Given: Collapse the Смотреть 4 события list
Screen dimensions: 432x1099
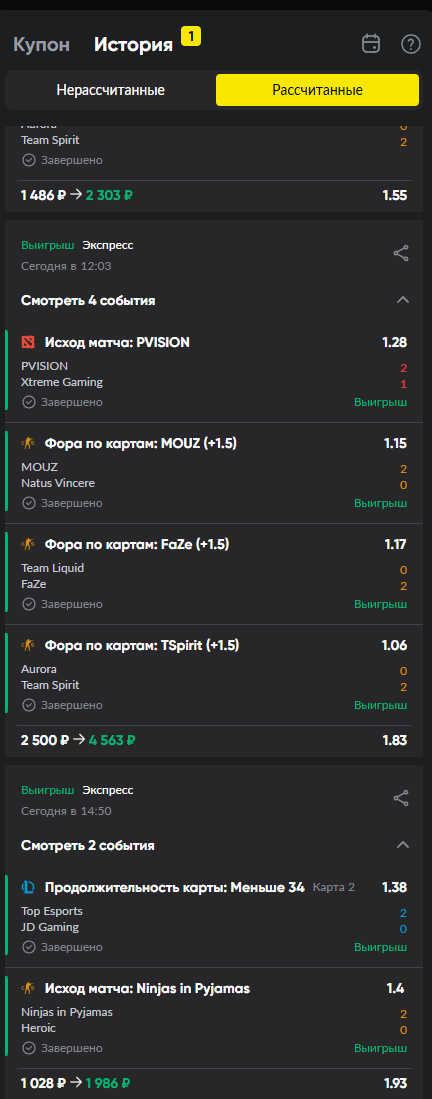Looking at the screenshot, I should (403, 300).
